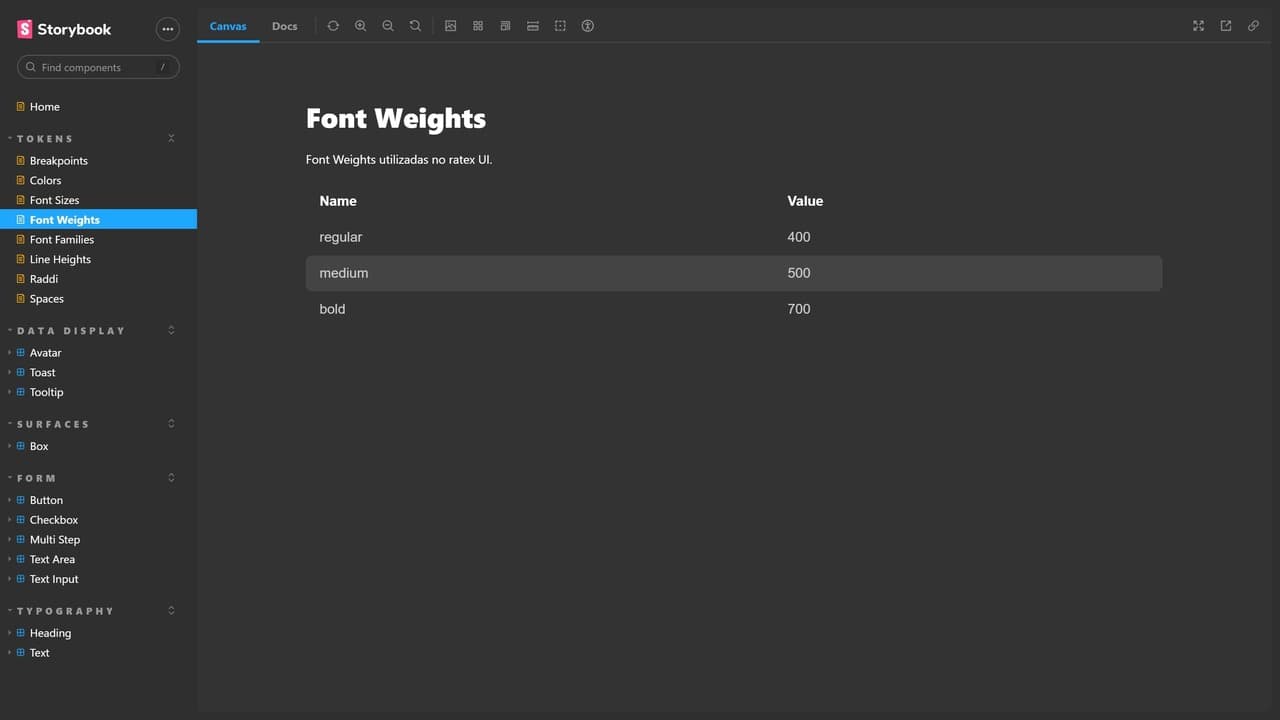Open the accessibility vision simulator

[x=588, y=26]
